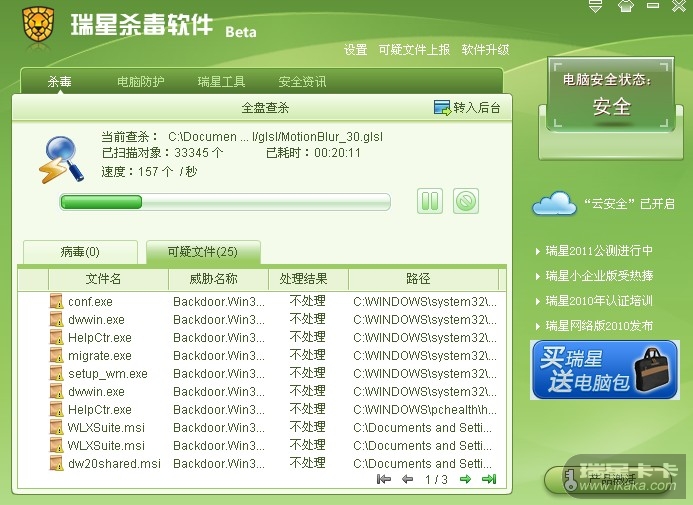Go to first page of results
Image resolution: width=693 pixels, height=505 pixels.
pos(384,479)
